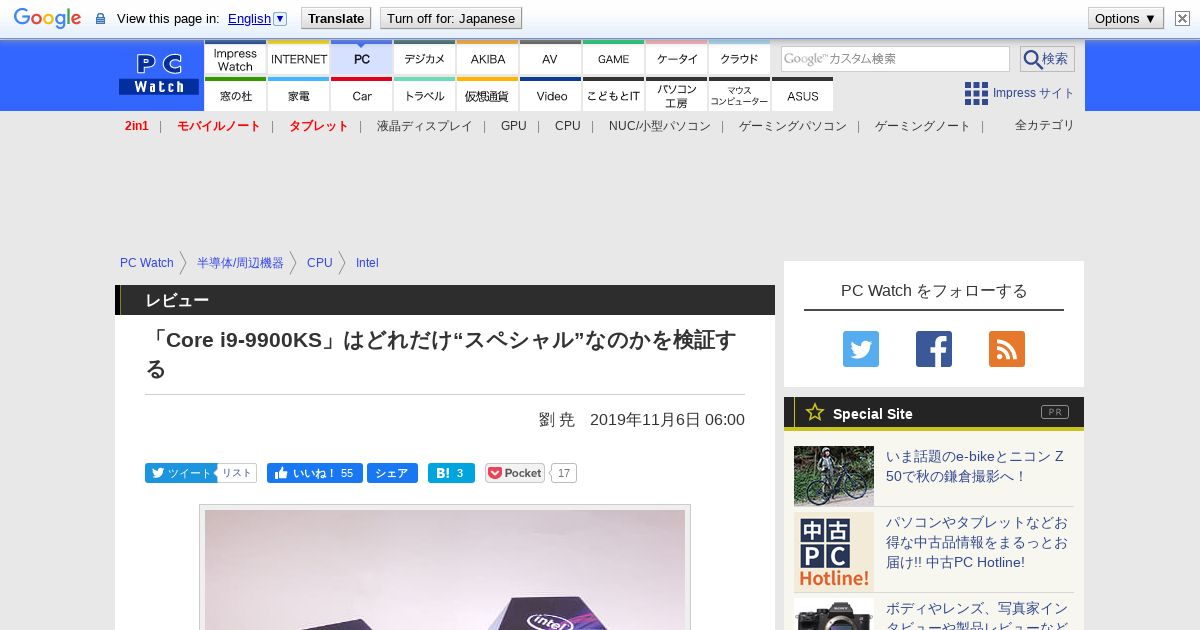
Task: Click the PC Watch logo
Action: pos(159,73)
